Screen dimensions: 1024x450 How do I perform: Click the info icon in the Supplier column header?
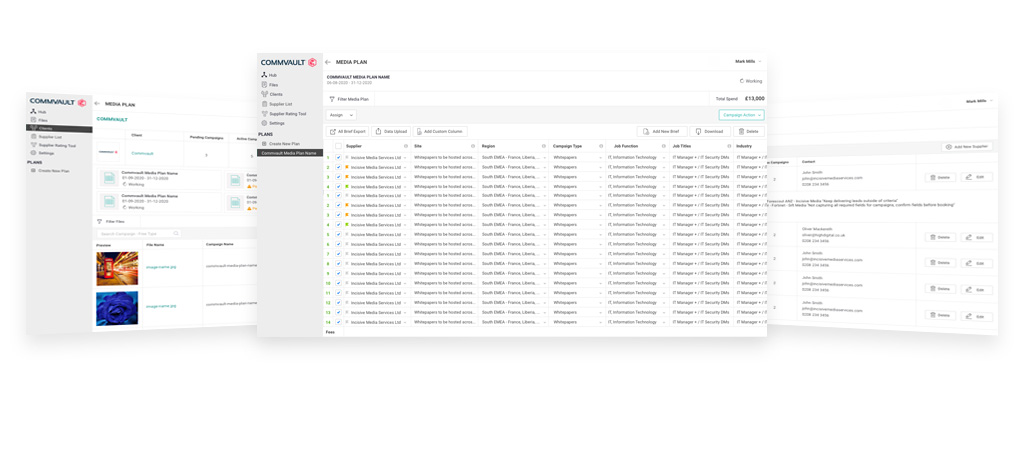[x=406, y=146]
